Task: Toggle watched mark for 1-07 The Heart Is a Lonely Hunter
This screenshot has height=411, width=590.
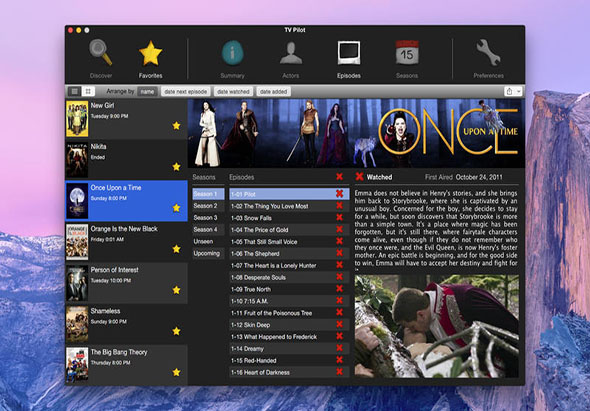Action: pos(339,265)
